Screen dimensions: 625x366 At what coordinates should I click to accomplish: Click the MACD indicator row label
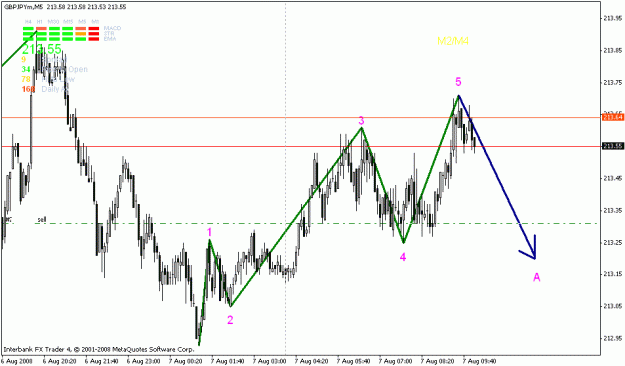tap(112, 28)
